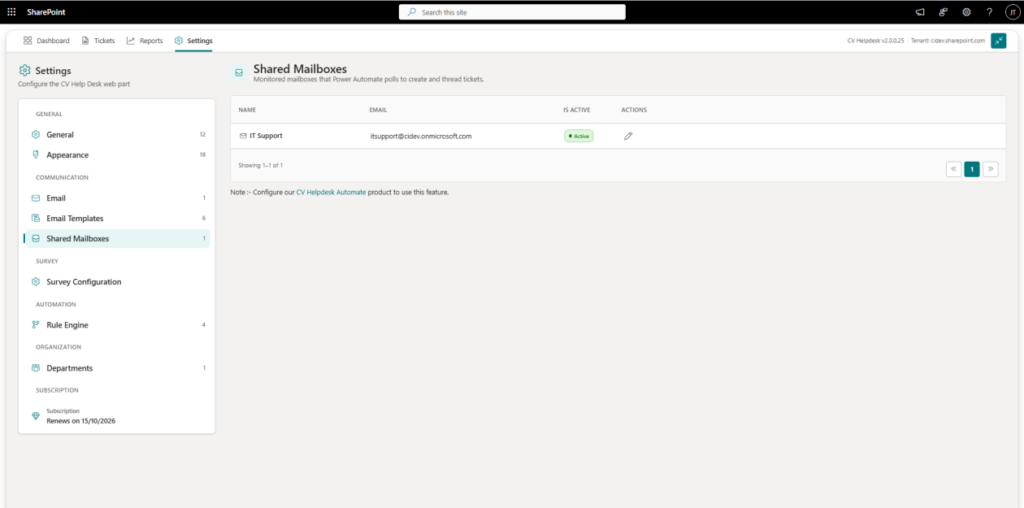Click the Shared Mailboxes inbox icon in sidebar
The width and height of the screenshot is (1024, 508).
[36, 238]
